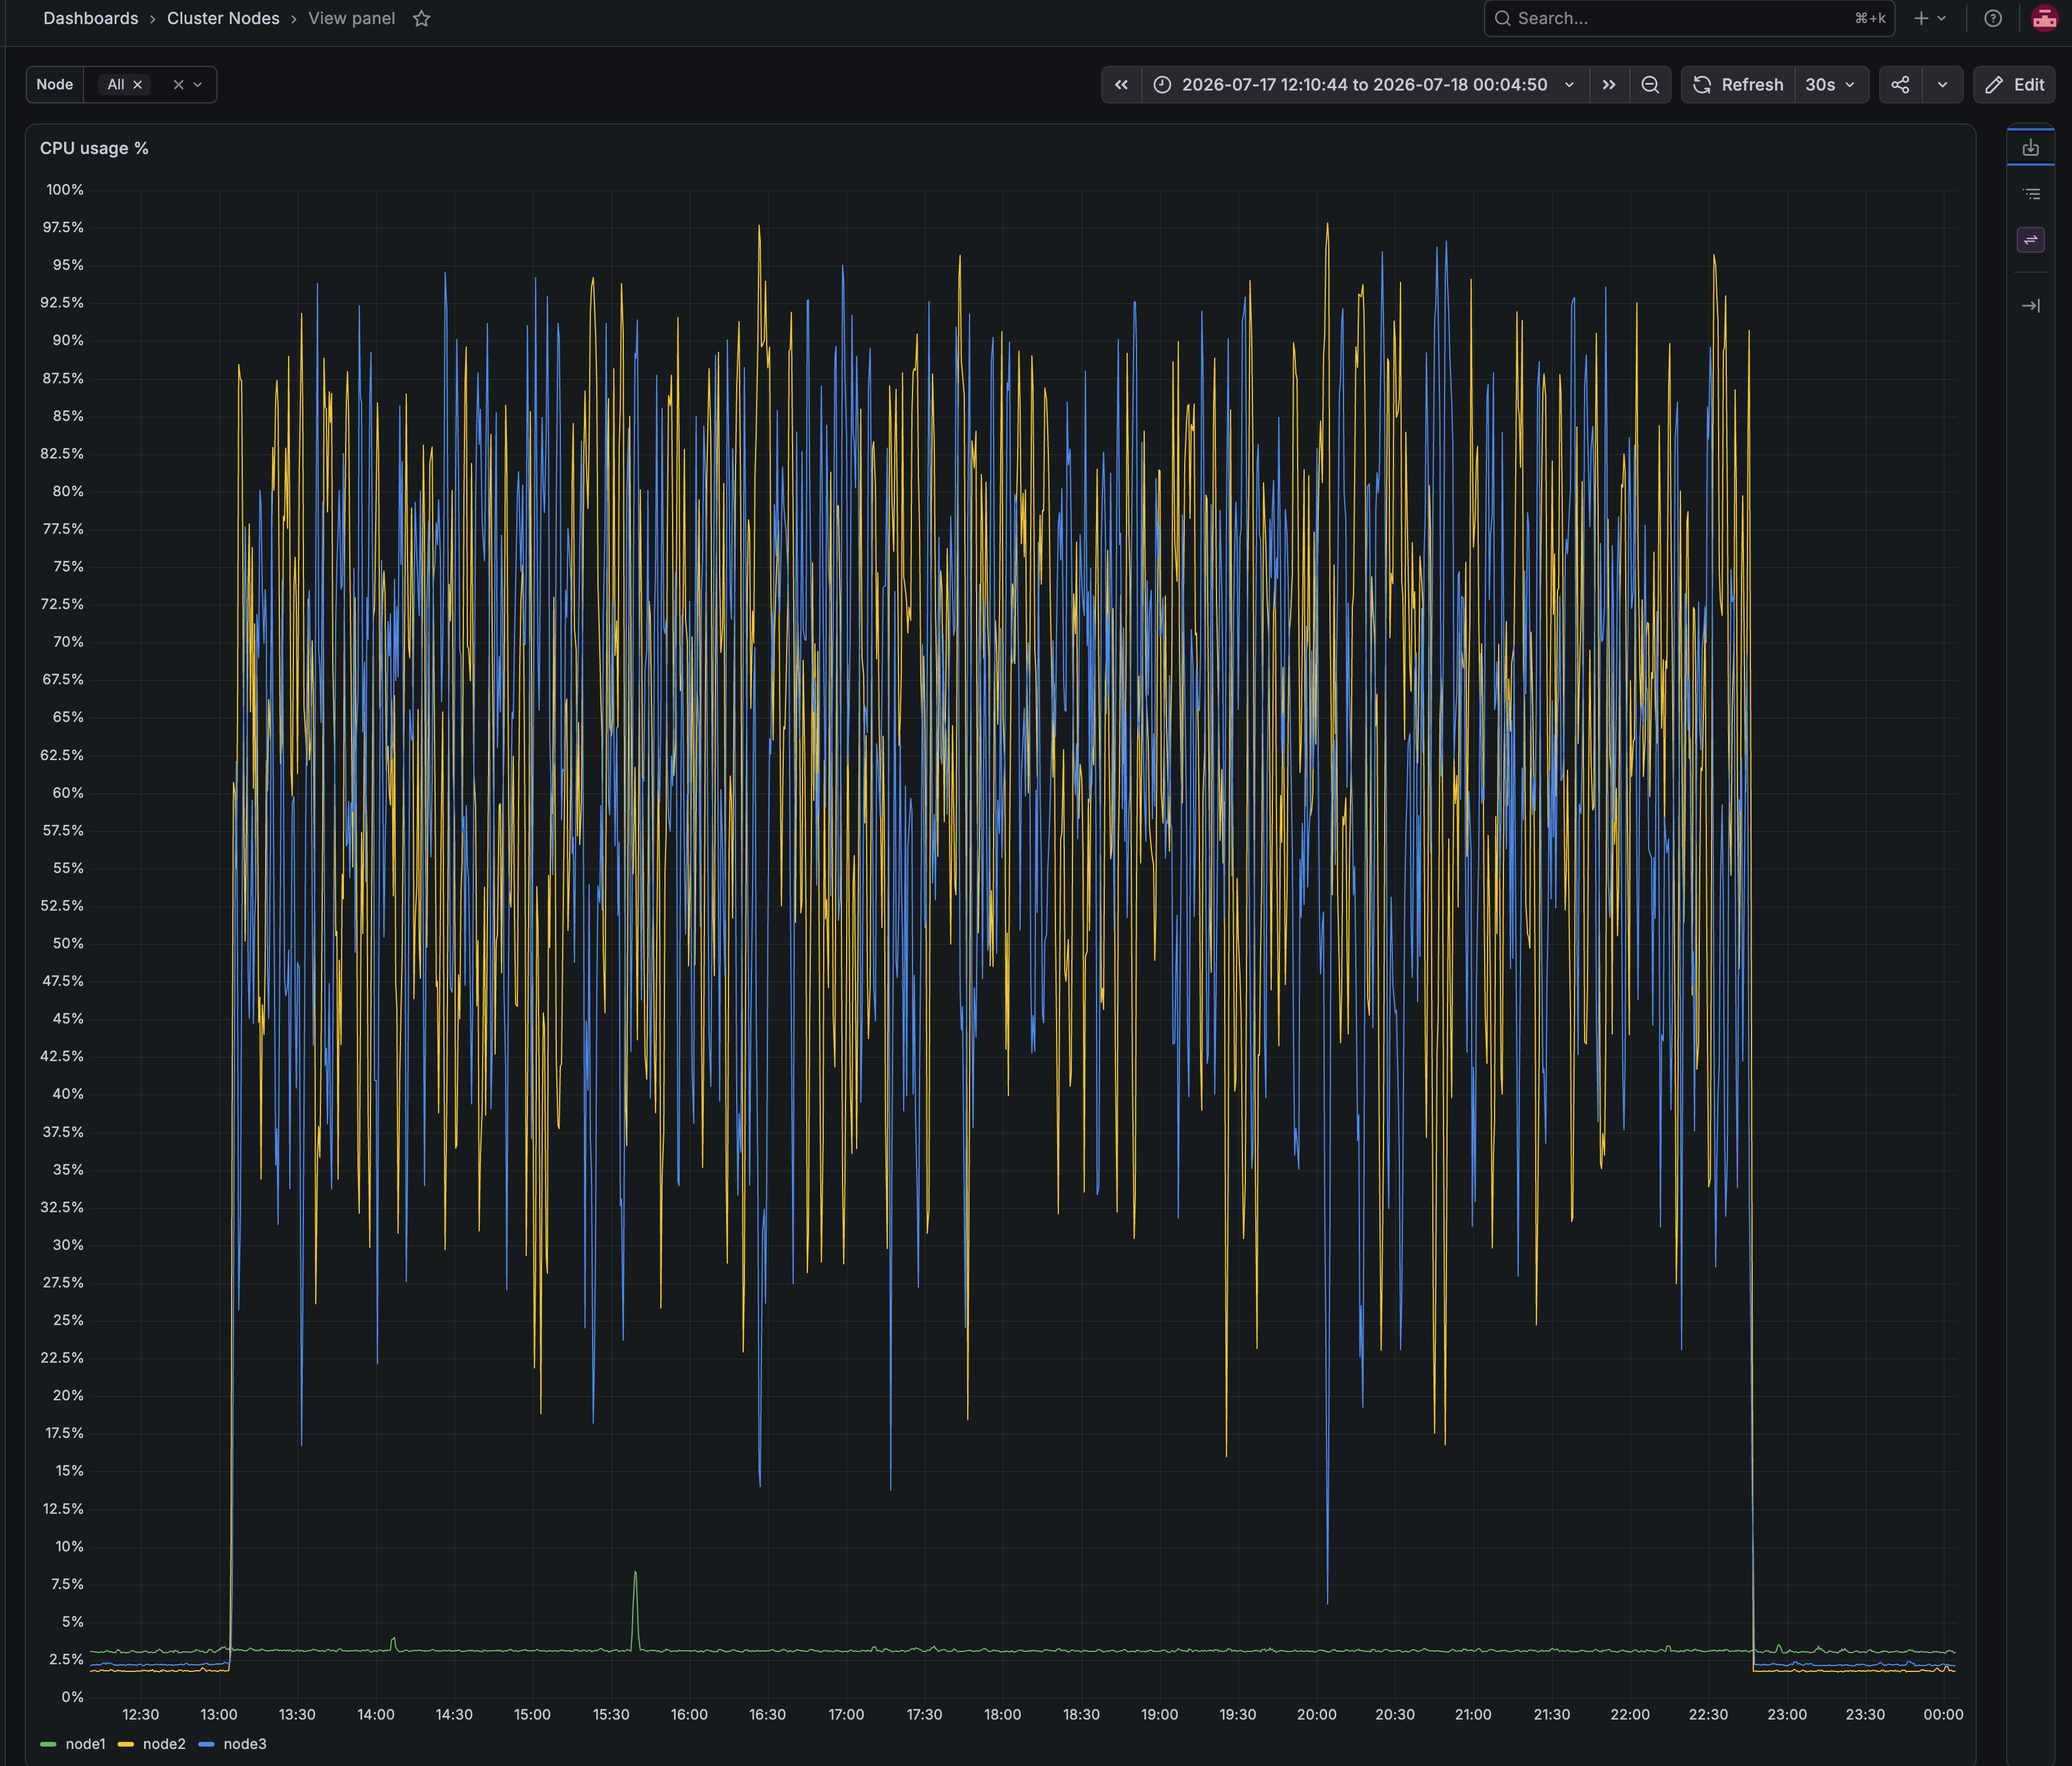2072x1766 pixels.
Task: Go to Cluster Nodes breadcrumb
Action: (x=223, y=18)
